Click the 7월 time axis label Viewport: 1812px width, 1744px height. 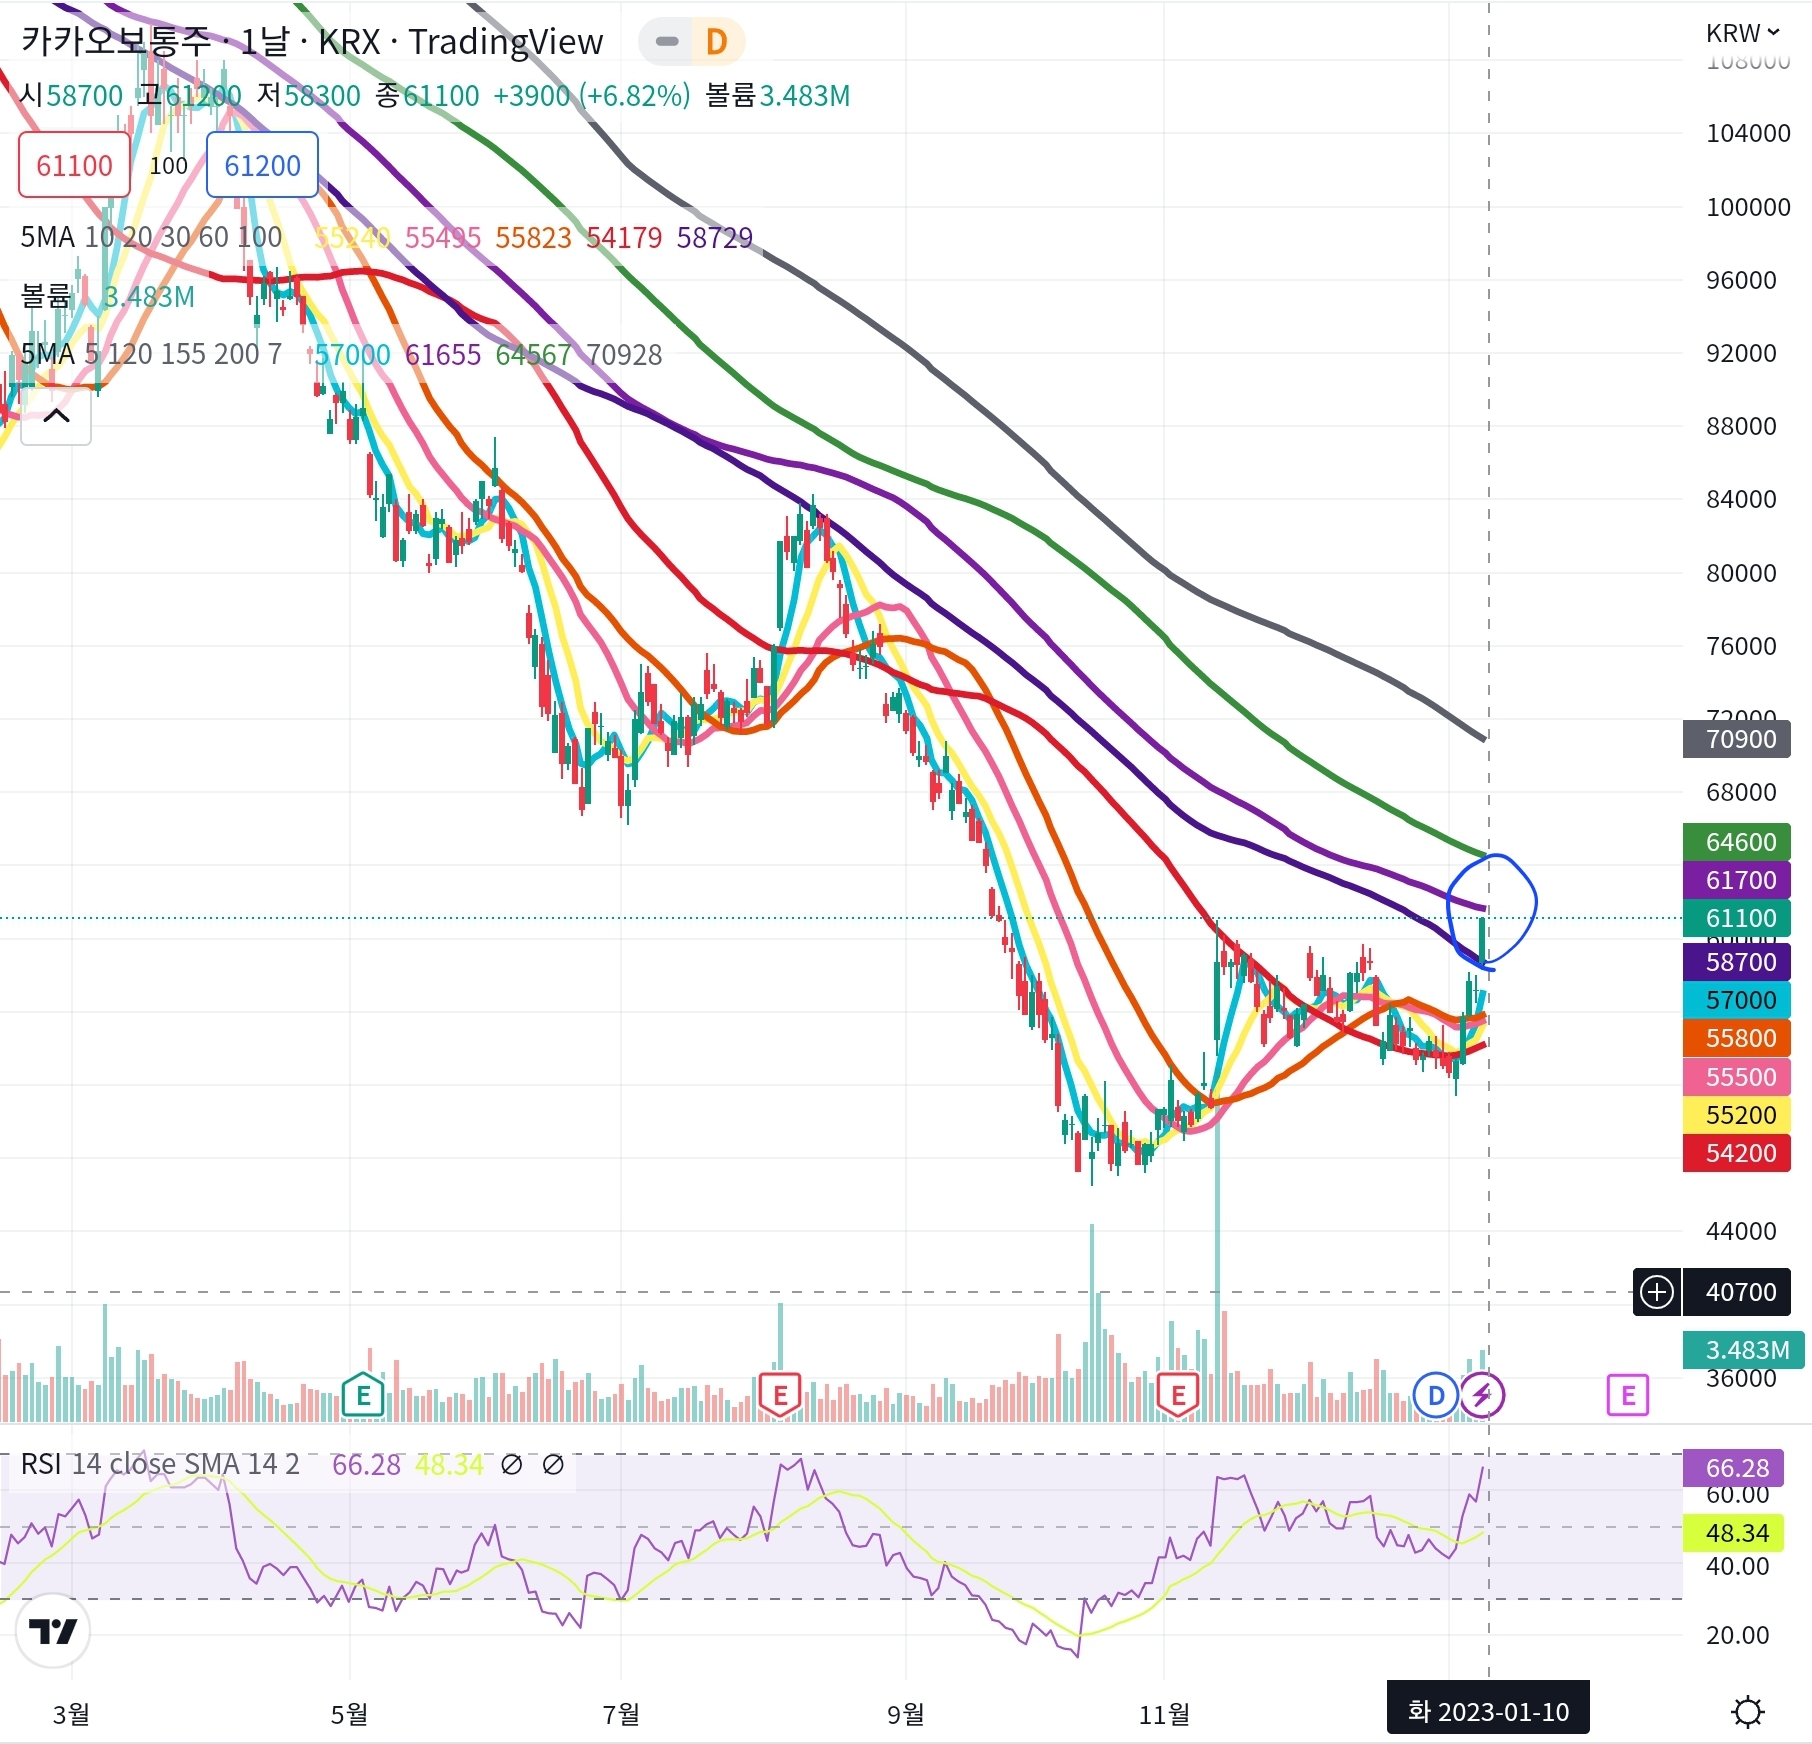point(621,1714)
